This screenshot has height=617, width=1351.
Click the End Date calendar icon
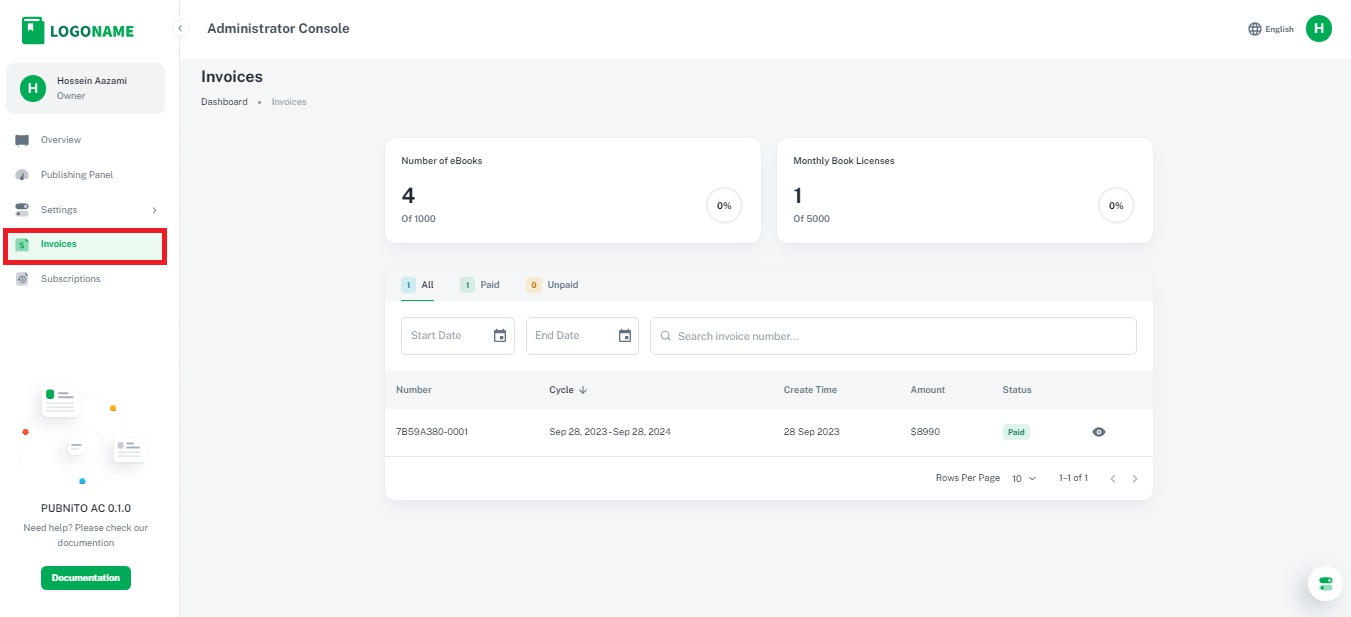pyautogui.click(x=625, y=336)
